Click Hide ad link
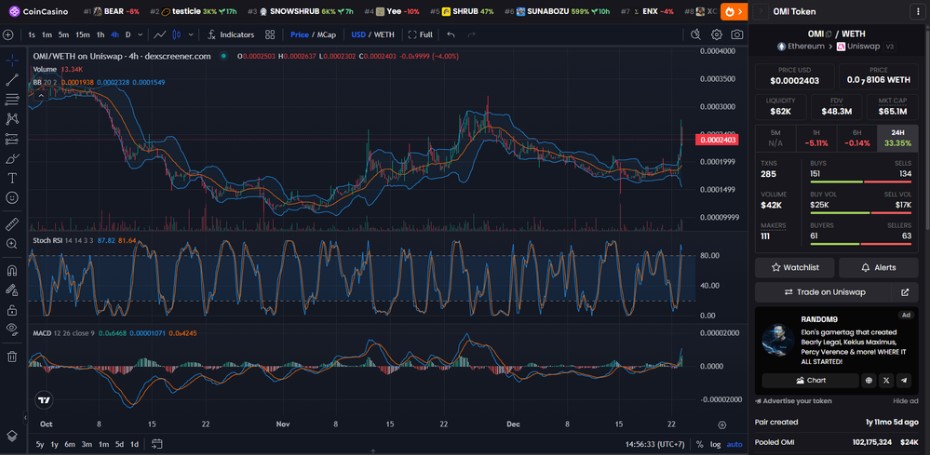Image resolution: width=930 pixels, height=455 pixels. click(x=906, y=401)
